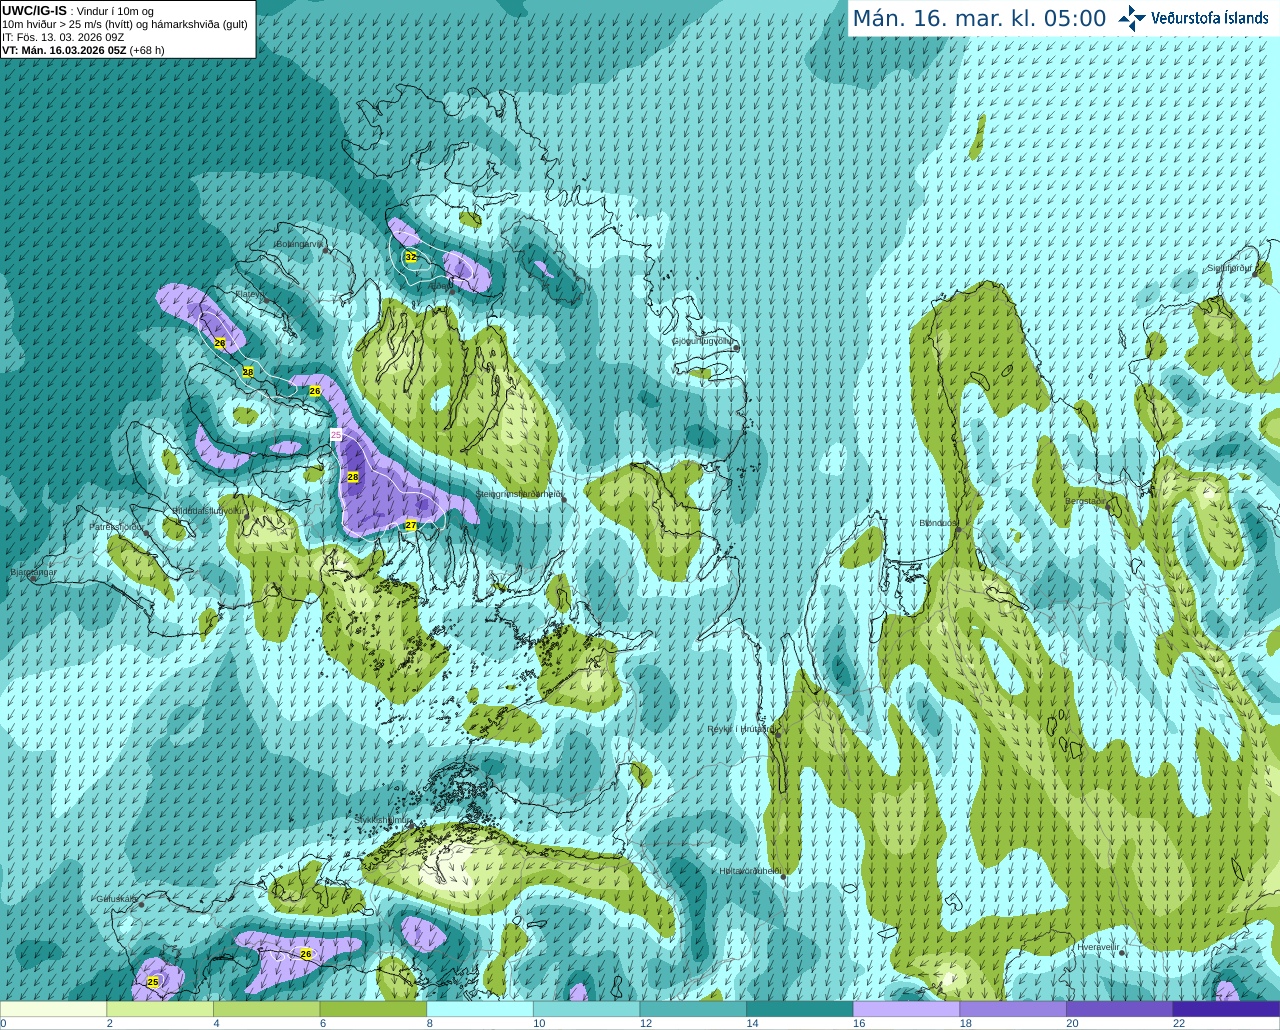The width and height of the screenshot is (1280, 1030).
Task: Click the Bjargtangar station label
Action: (x=33, y=572)
